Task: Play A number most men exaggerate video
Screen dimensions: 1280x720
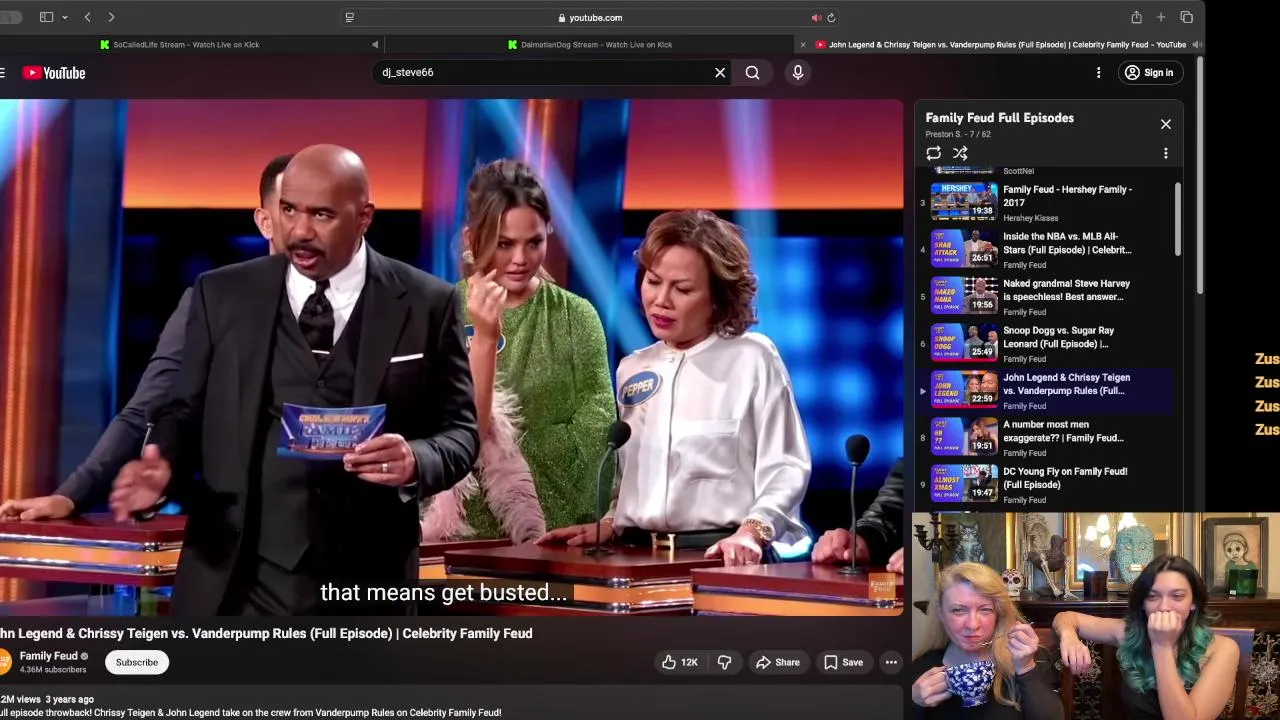Action: point(1045,438)
